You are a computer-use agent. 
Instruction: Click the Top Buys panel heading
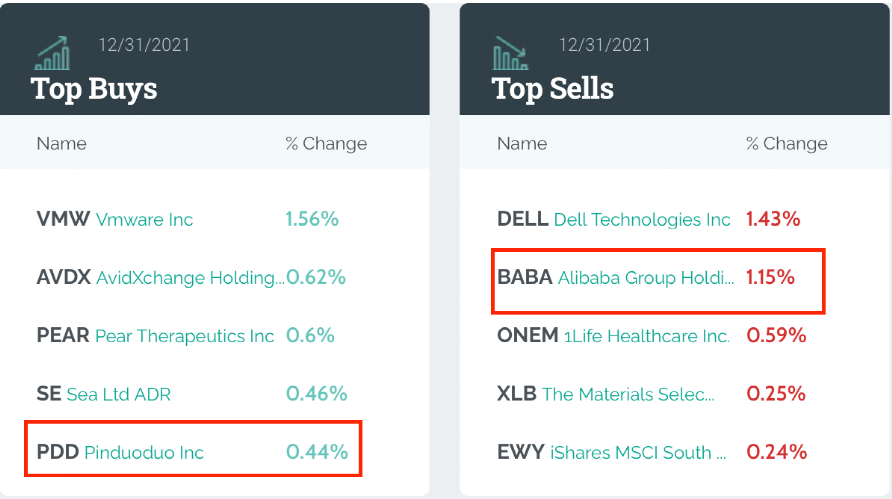pyautogui.click(x=94, y=89)
